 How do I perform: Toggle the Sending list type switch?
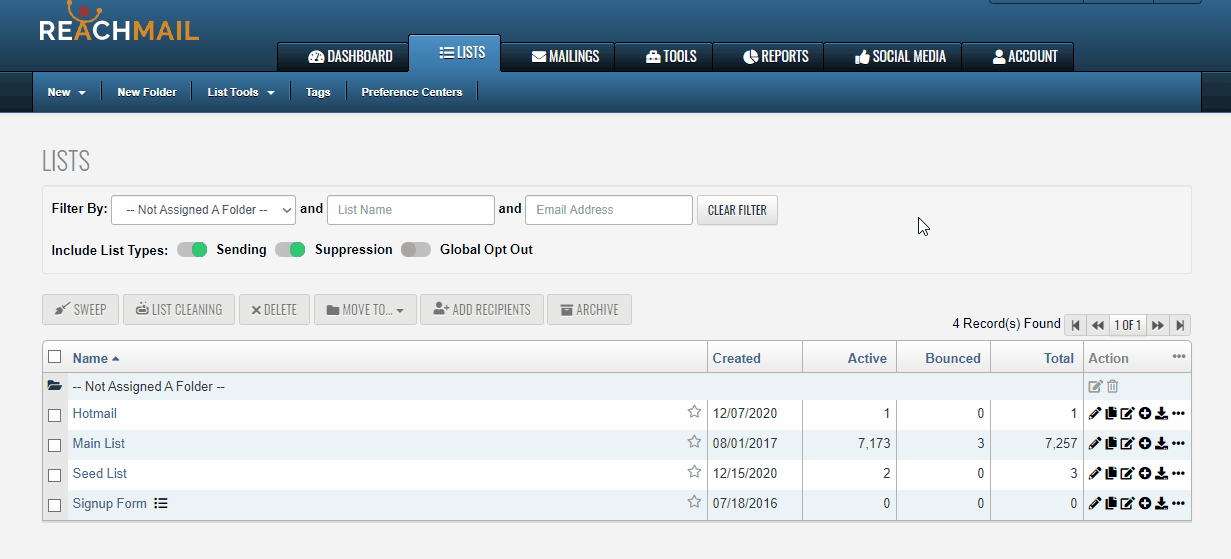pyautogui.click(x=192, y=250)
